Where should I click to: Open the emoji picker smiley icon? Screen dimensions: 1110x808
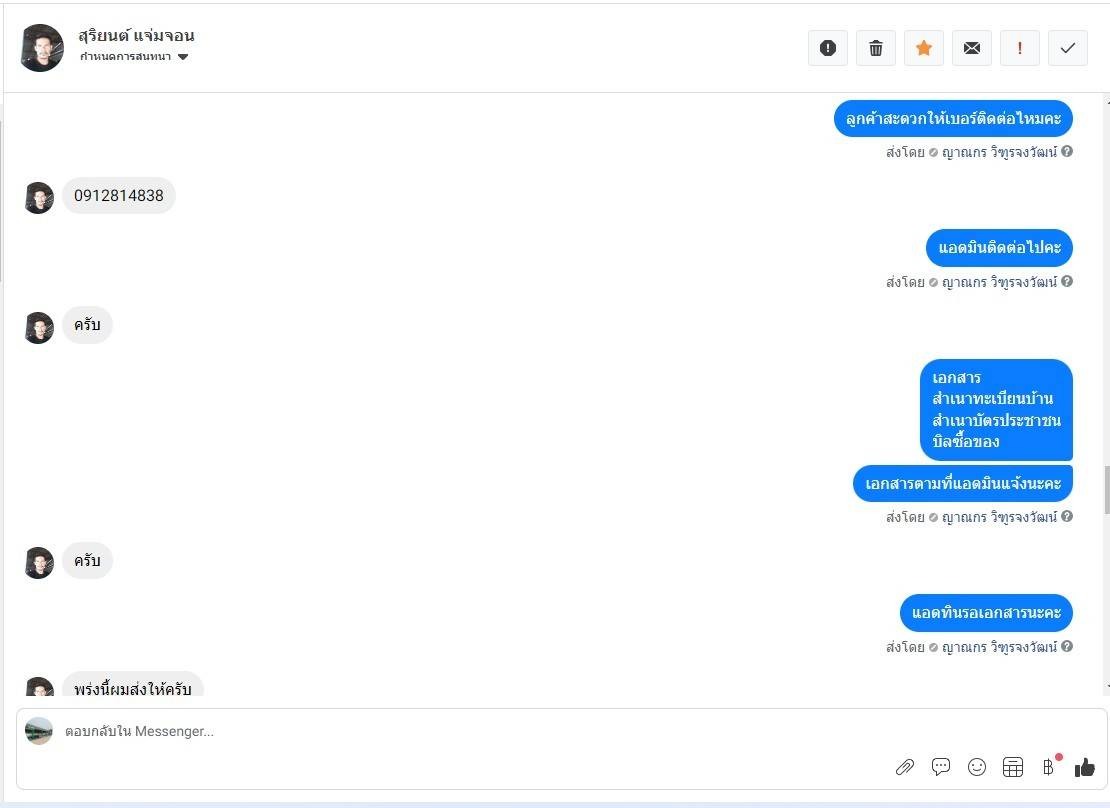(977, 767)
